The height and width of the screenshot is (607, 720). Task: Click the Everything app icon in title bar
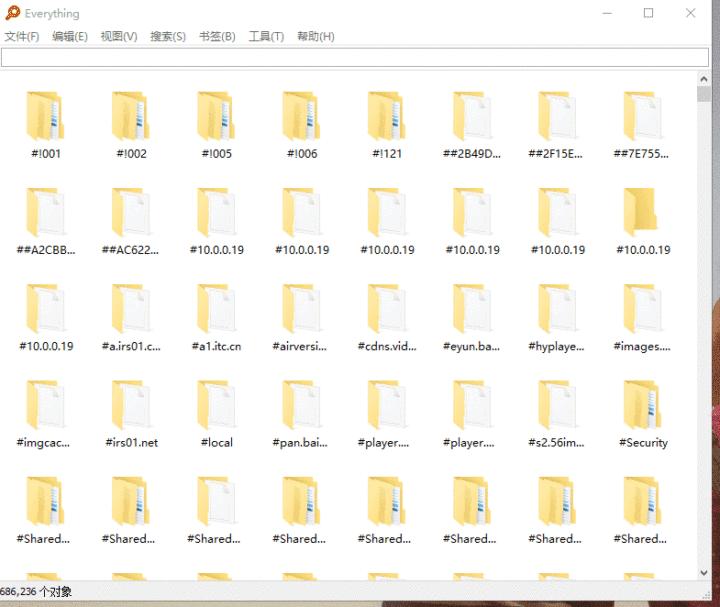pyautogui.click(x=12, y=13)
